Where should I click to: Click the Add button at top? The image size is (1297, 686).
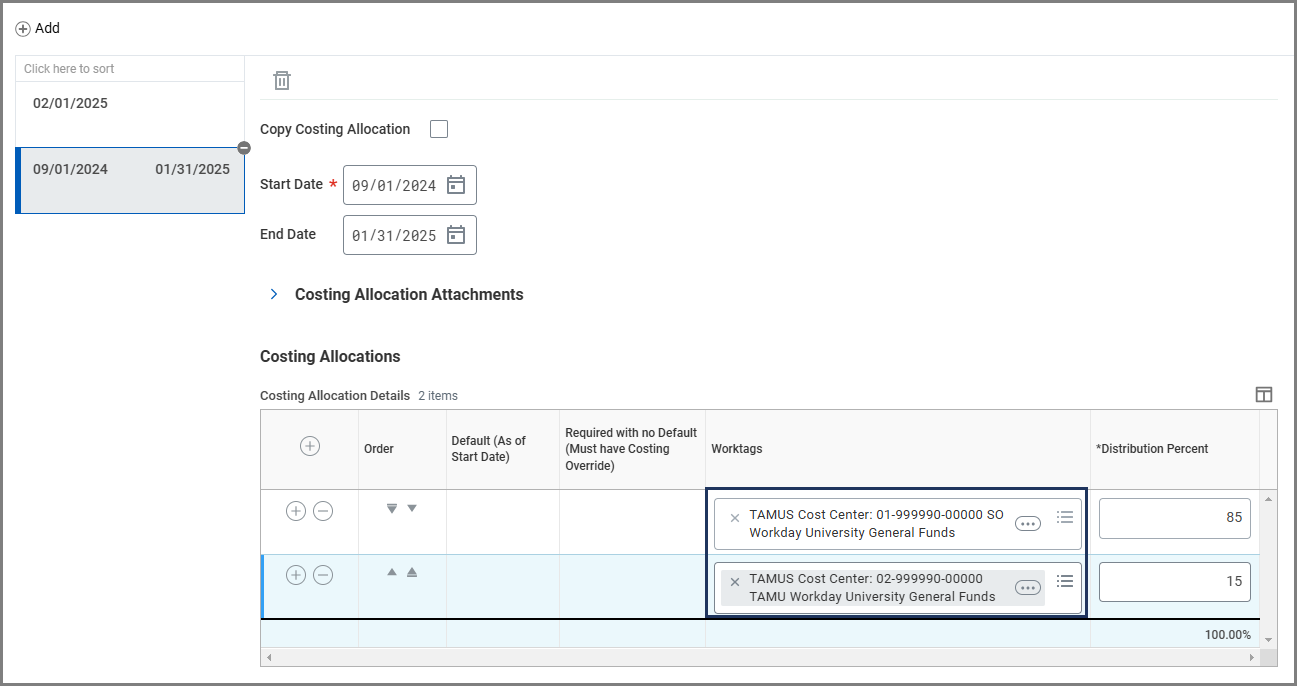(38, 28)
